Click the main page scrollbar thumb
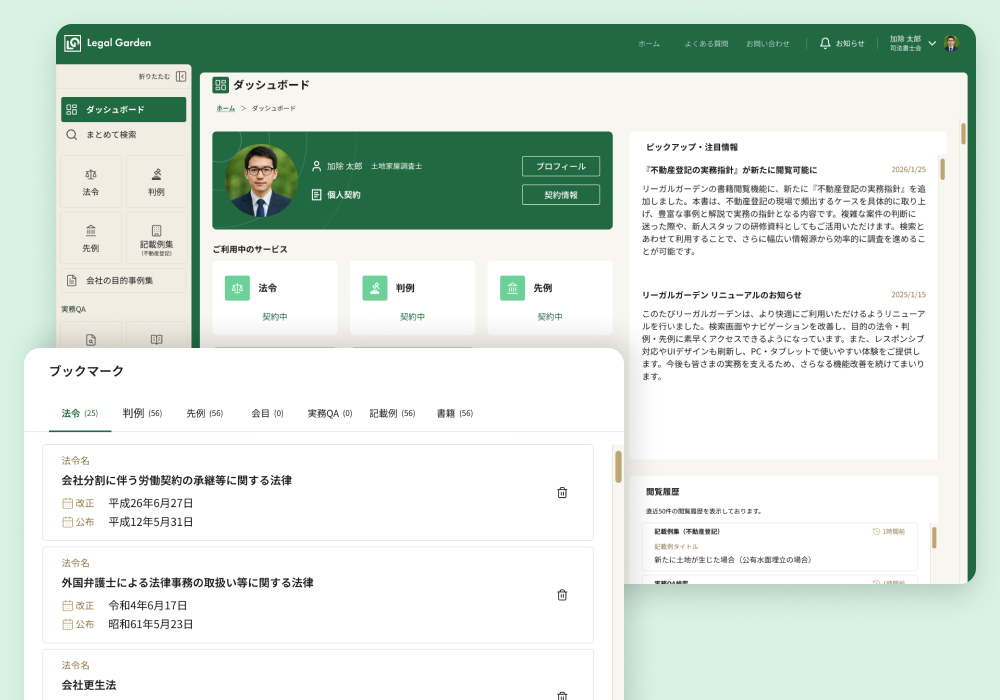The image size is (1000, 700). click(963, 133)
